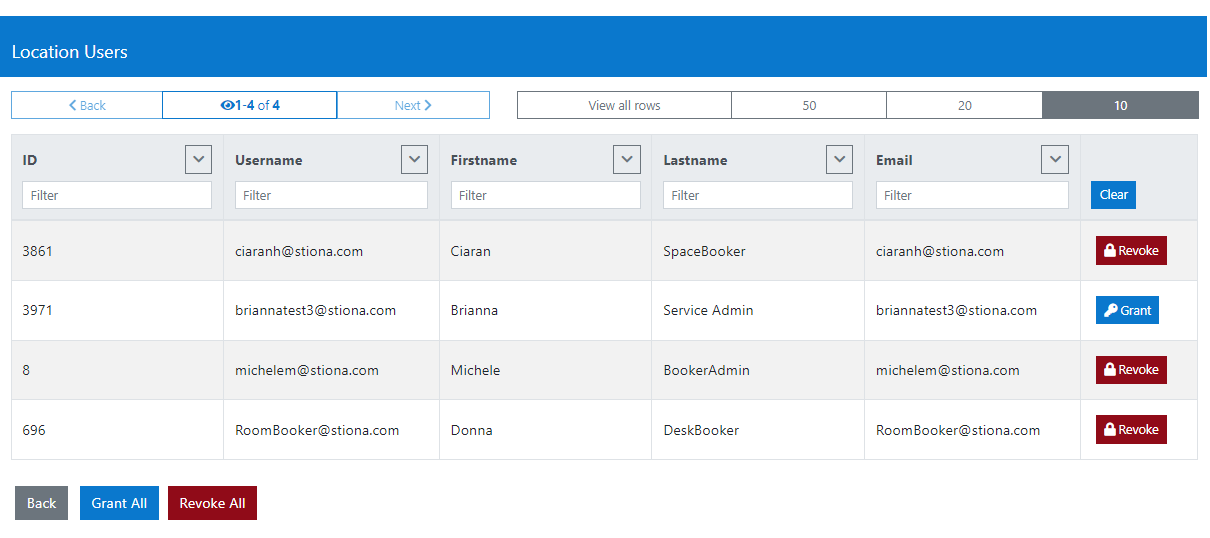Click firstname Brianna

pos(474,310)
